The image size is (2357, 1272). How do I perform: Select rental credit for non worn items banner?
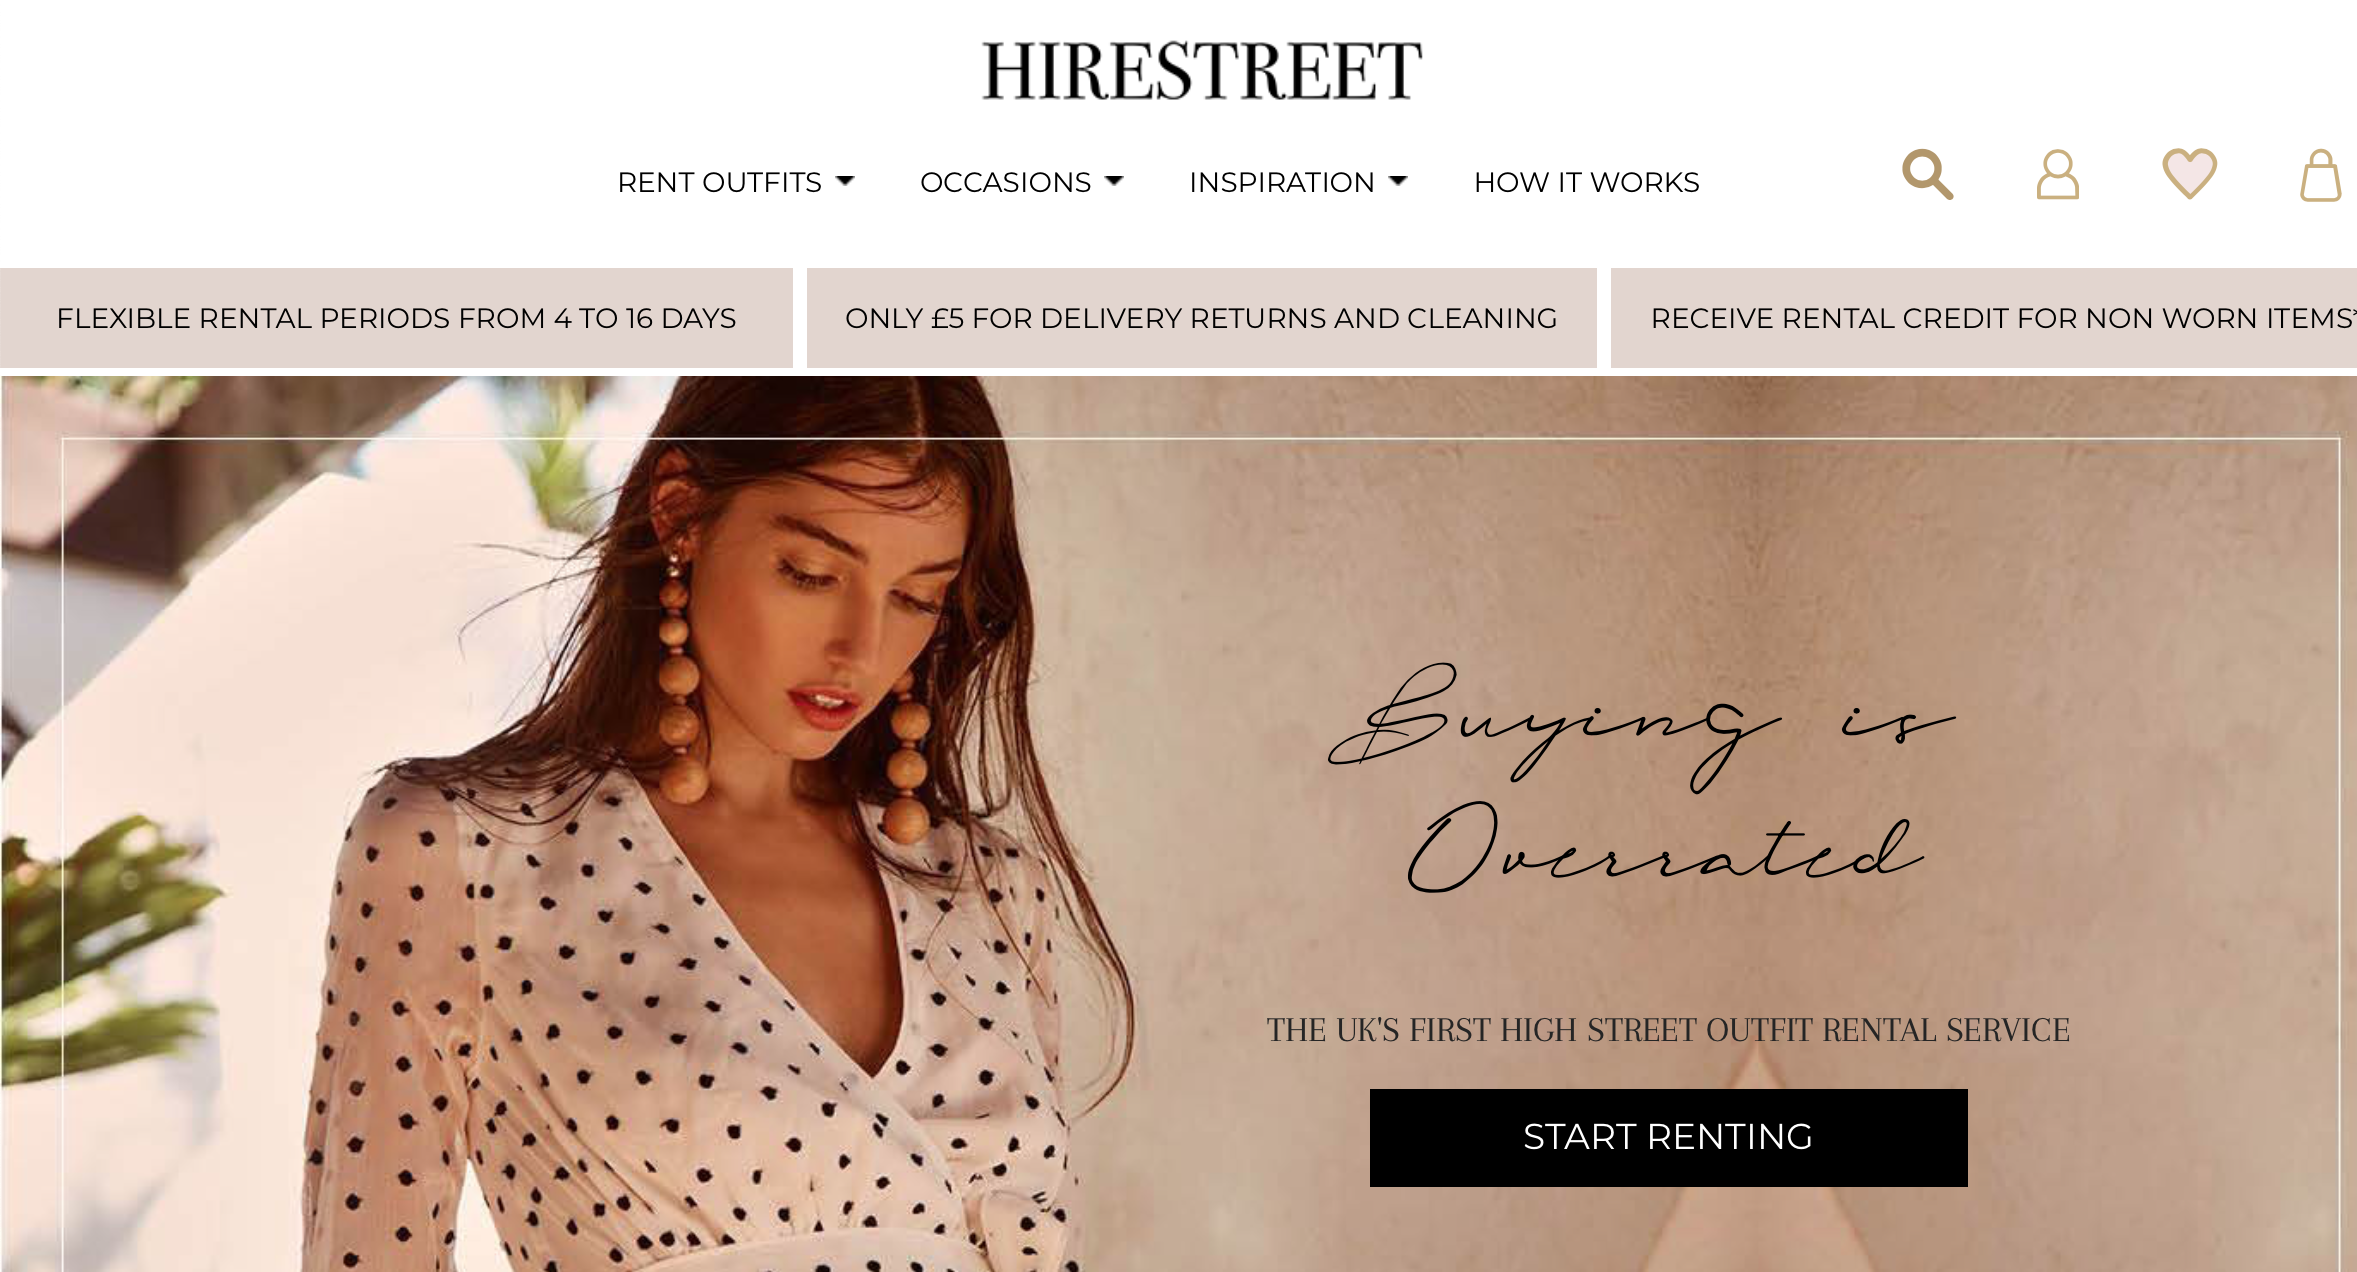pos(1984,318)
